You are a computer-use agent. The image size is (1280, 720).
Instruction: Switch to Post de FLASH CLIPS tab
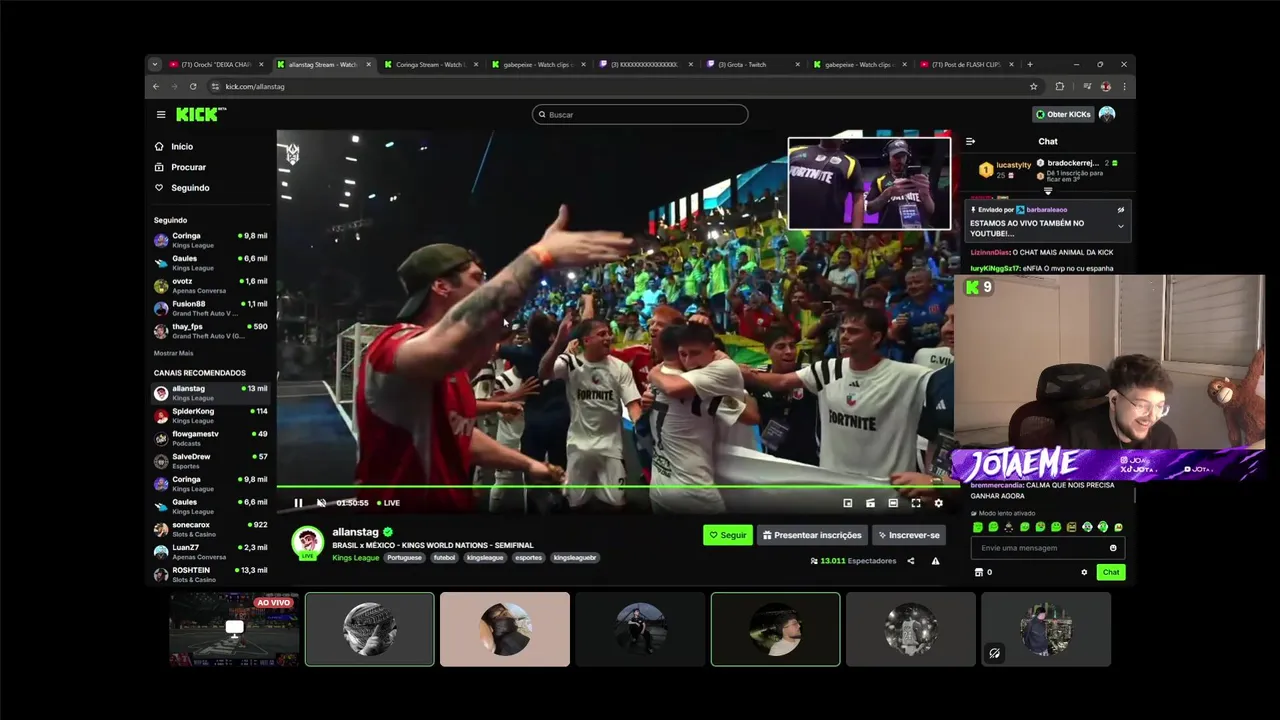tap(966, 64)
